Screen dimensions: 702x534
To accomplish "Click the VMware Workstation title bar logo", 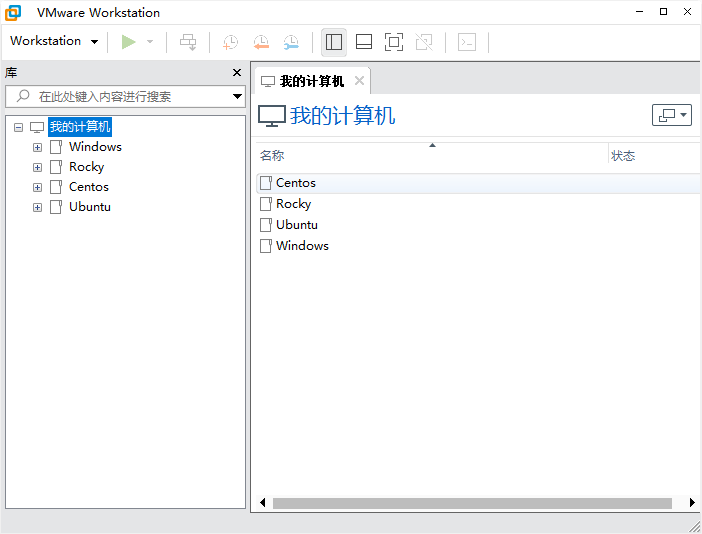I will pyautogui.click(x=13, y=13).
